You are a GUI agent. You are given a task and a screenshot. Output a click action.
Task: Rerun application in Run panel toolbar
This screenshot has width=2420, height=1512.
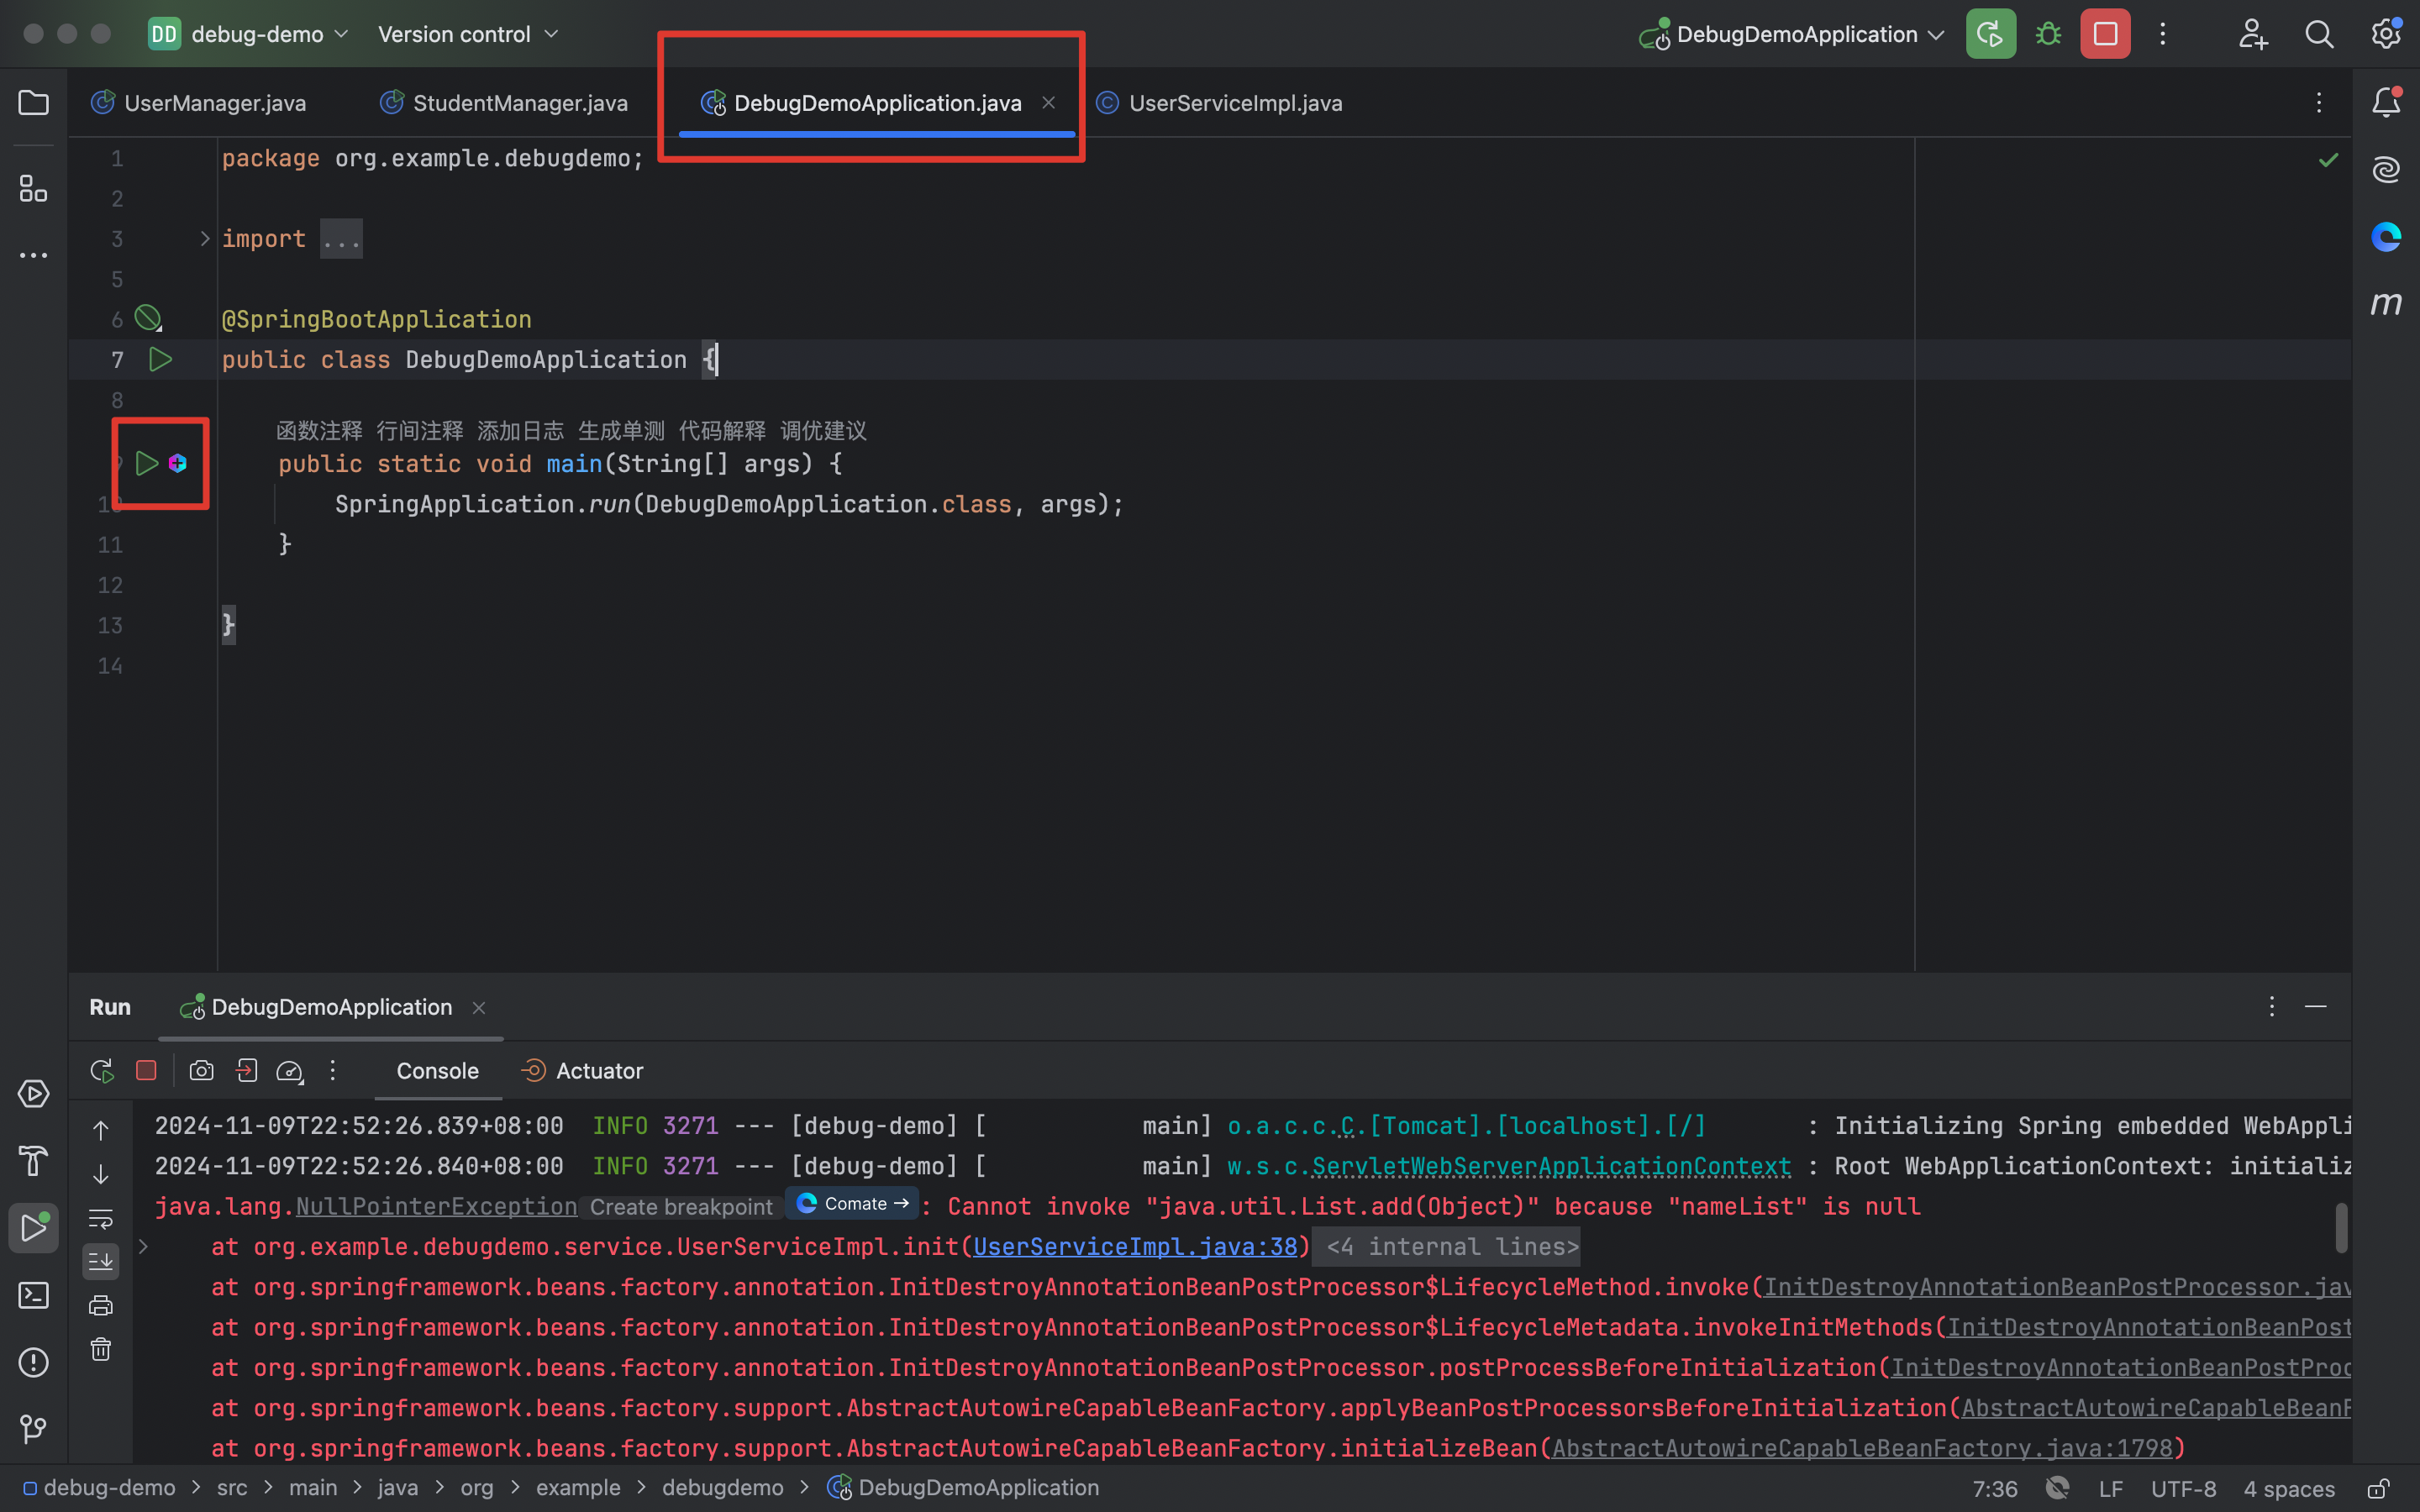[x=101, y=1071]
